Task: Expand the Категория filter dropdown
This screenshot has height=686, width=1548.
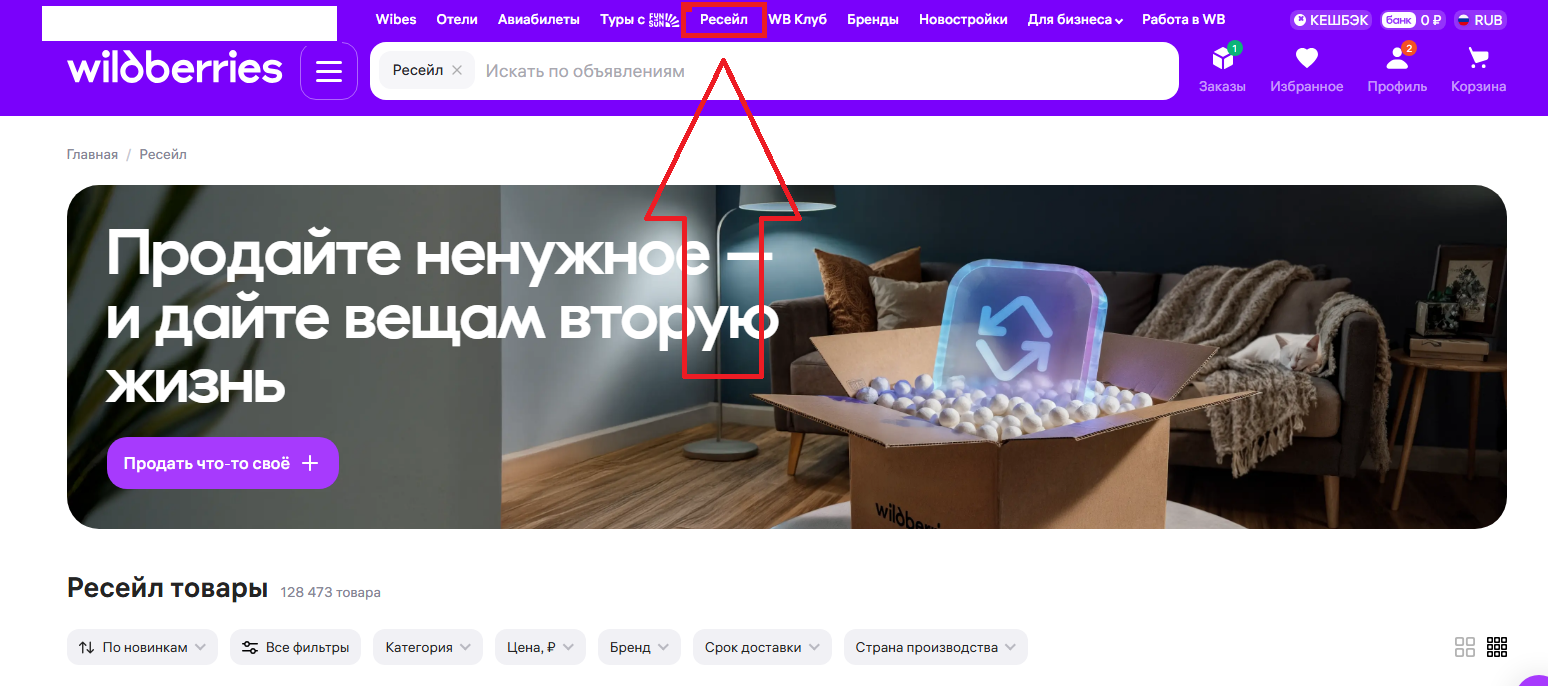Action: (428, 647)
